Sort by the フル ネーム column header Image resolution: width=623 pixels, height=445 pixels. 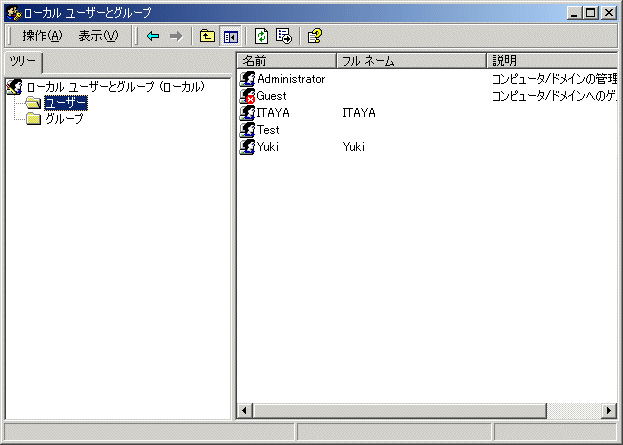point(412,61)
